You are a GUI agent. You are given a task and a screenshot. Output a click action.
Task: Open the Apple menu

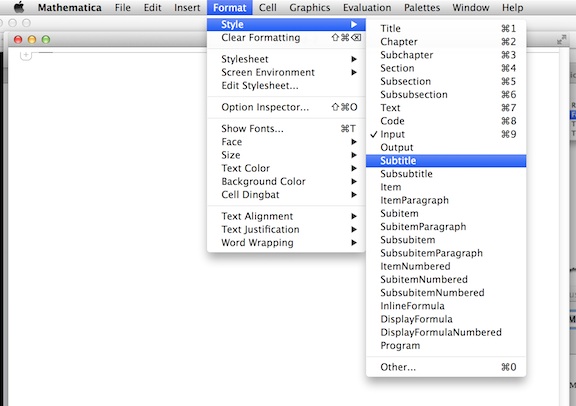coord(19,7)
